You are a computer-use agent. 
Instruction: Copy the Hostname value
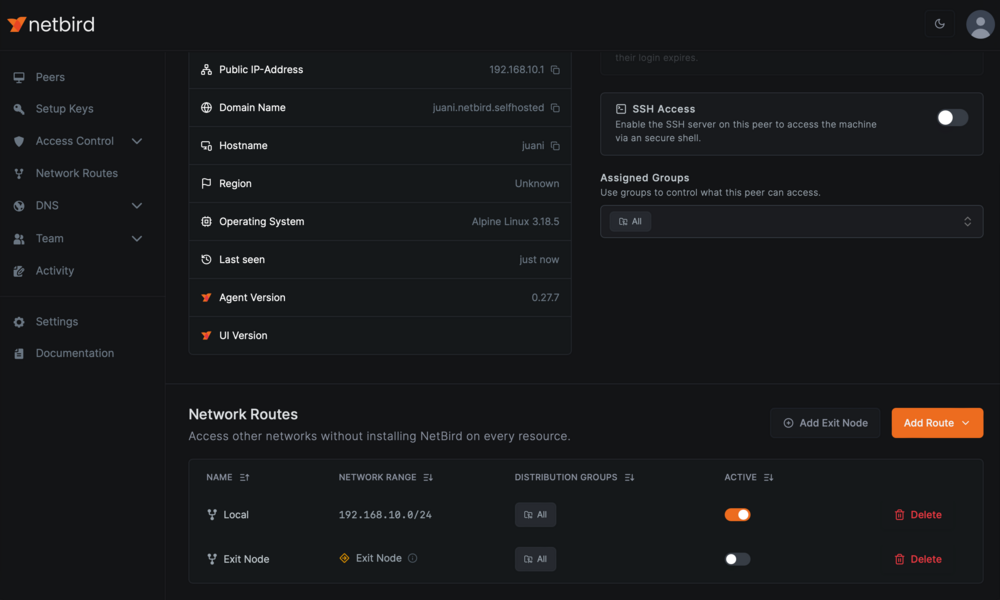(x=555, y=146)
